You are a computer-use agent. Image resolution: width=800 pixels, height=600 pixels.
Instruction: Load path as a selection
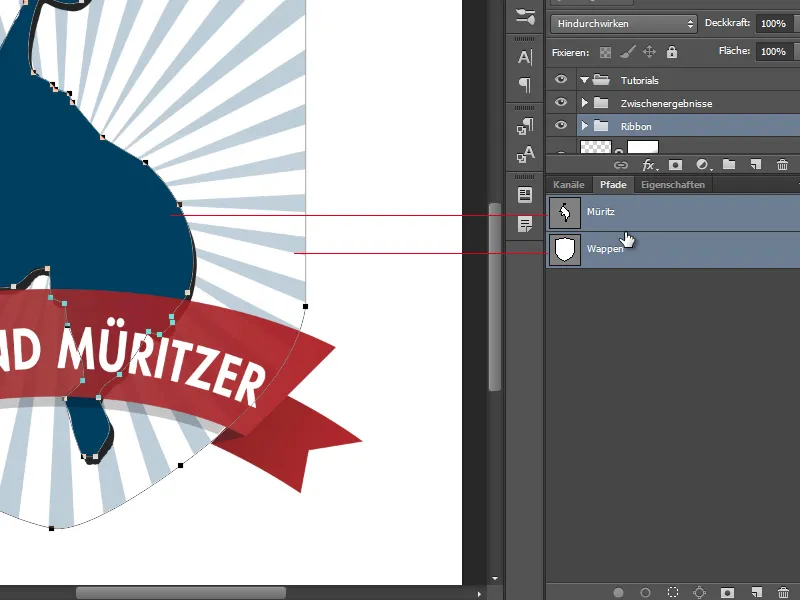[x=673, y=592]
